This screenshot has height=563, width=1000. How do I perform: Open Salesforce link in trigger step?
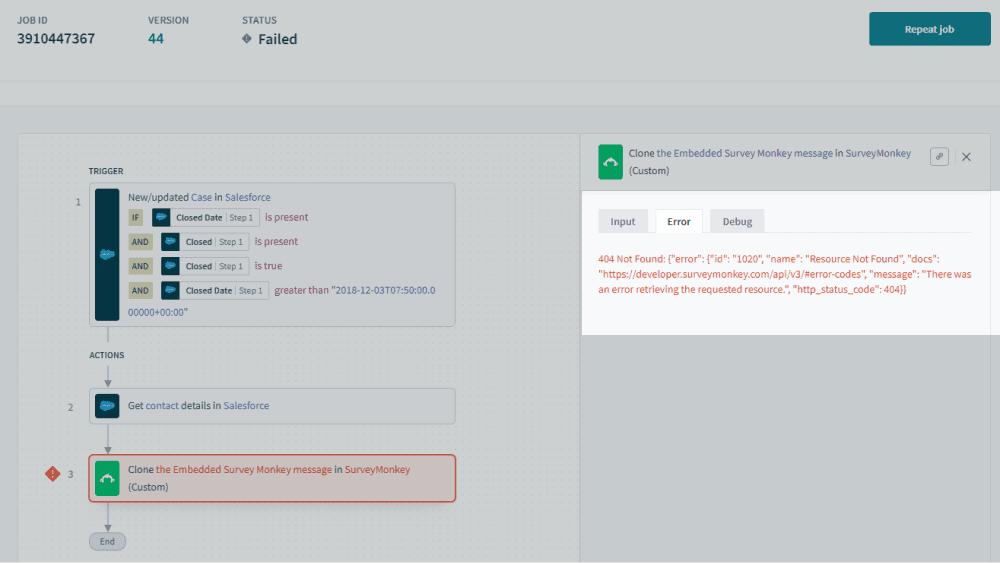(247, 197)
